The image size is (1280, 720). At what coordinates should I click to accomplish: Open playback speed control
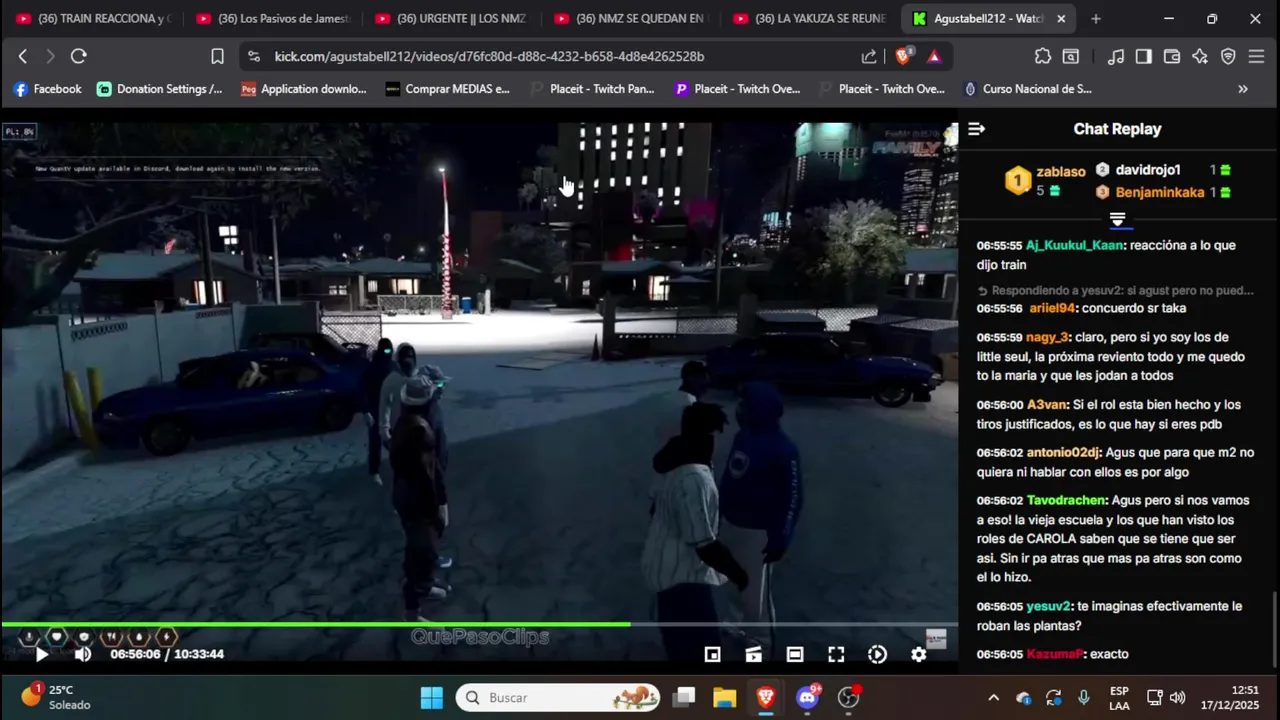point(877,654)
